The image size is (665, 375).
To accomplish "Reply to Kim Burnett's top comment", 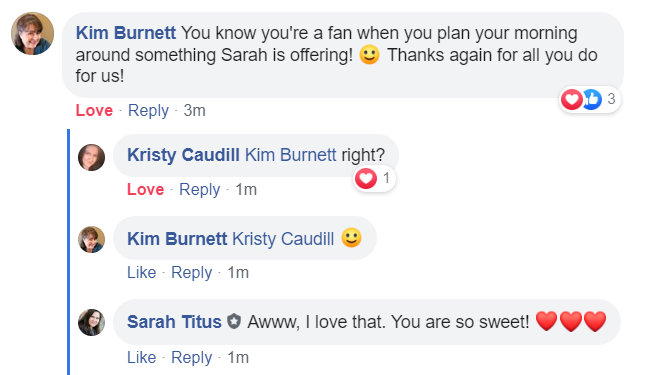I will tap(148, 111).
